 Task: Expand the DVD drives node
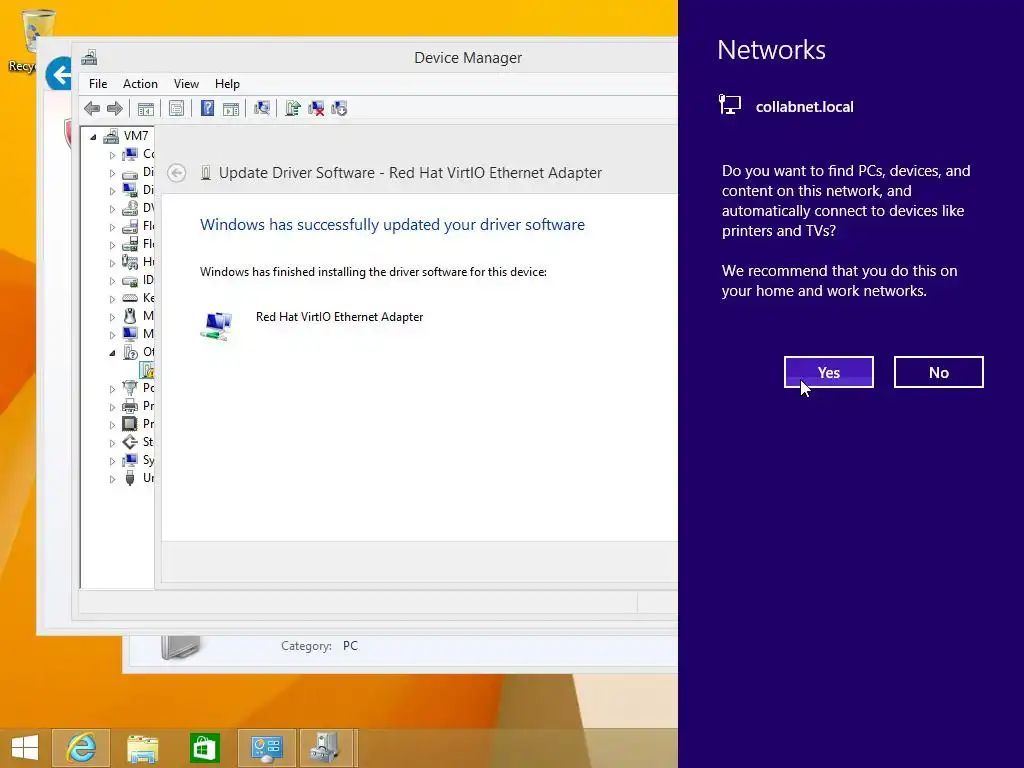pos(112,209)
